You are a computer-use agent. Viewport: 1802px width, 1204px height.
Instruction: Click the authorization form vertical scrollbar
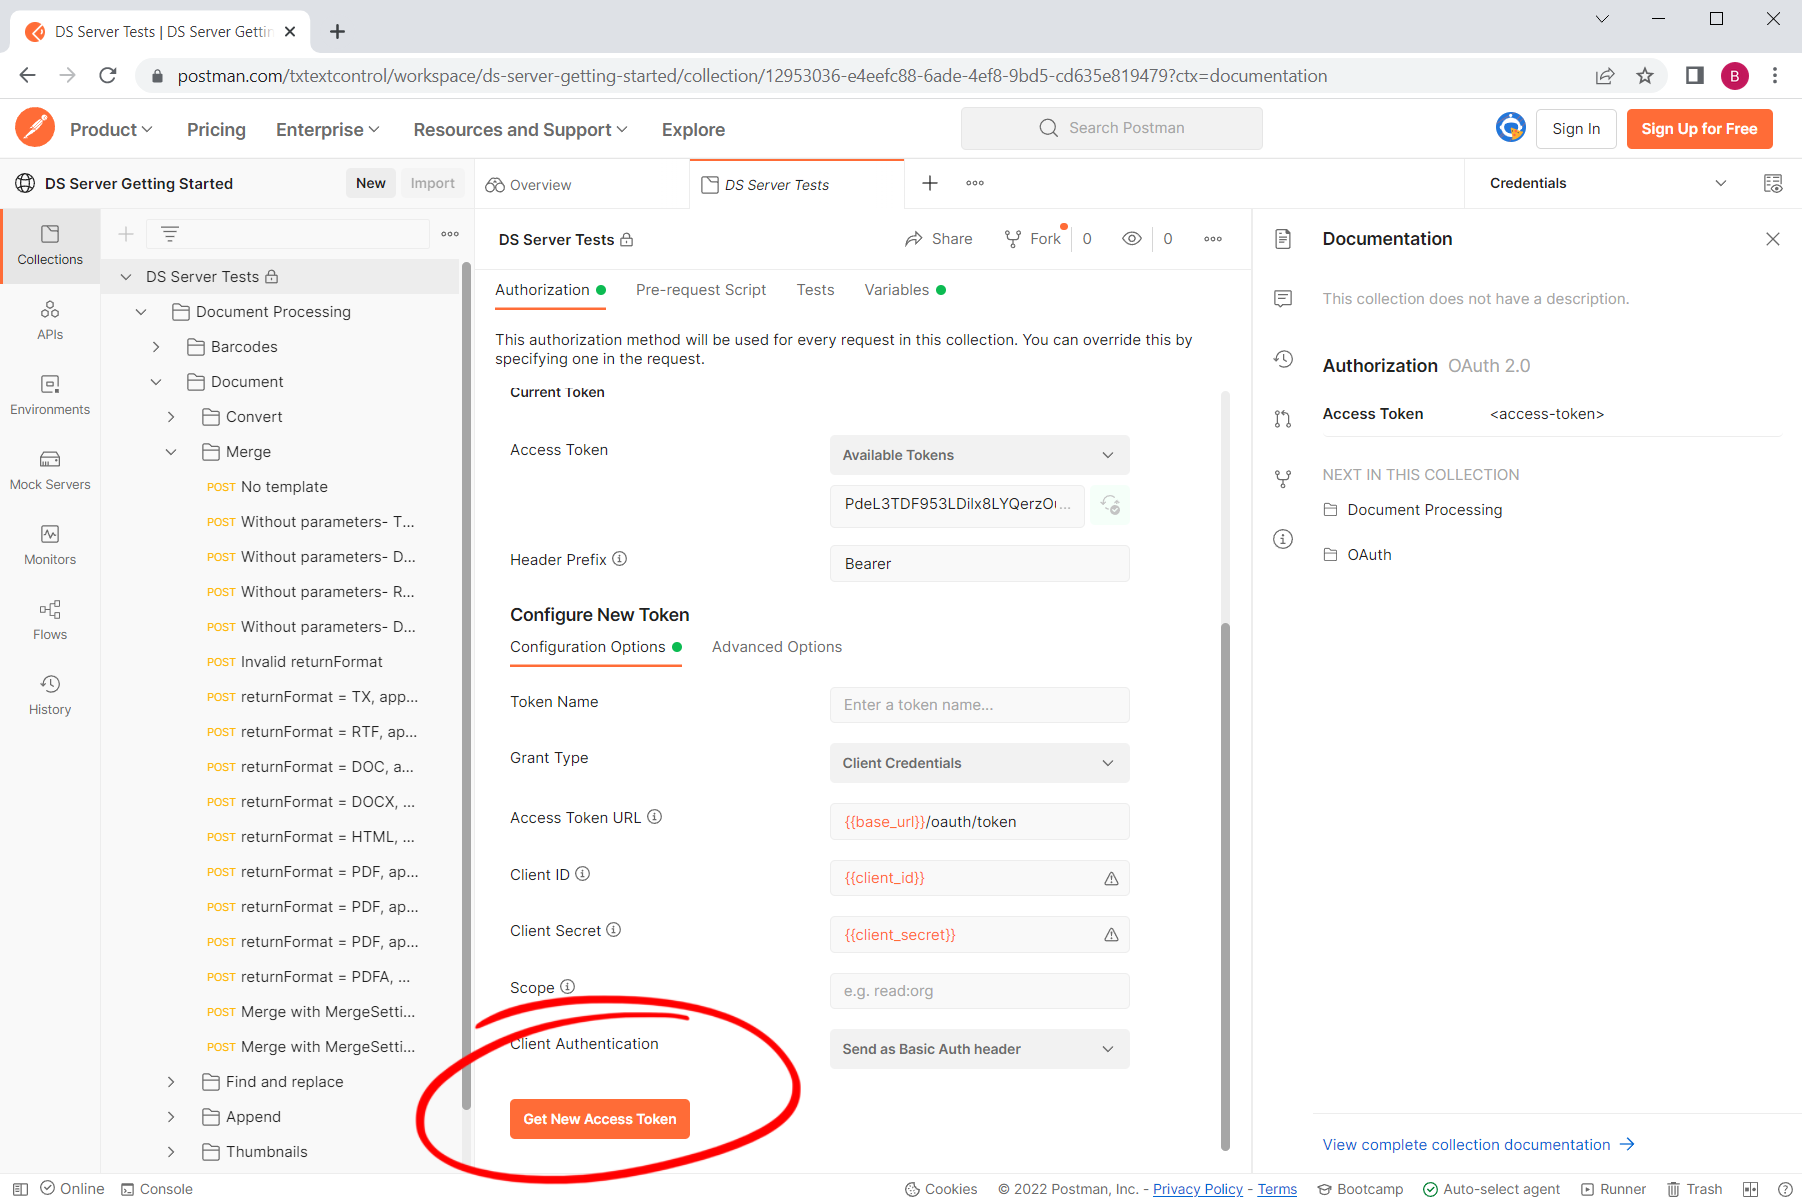point(1225,885)
